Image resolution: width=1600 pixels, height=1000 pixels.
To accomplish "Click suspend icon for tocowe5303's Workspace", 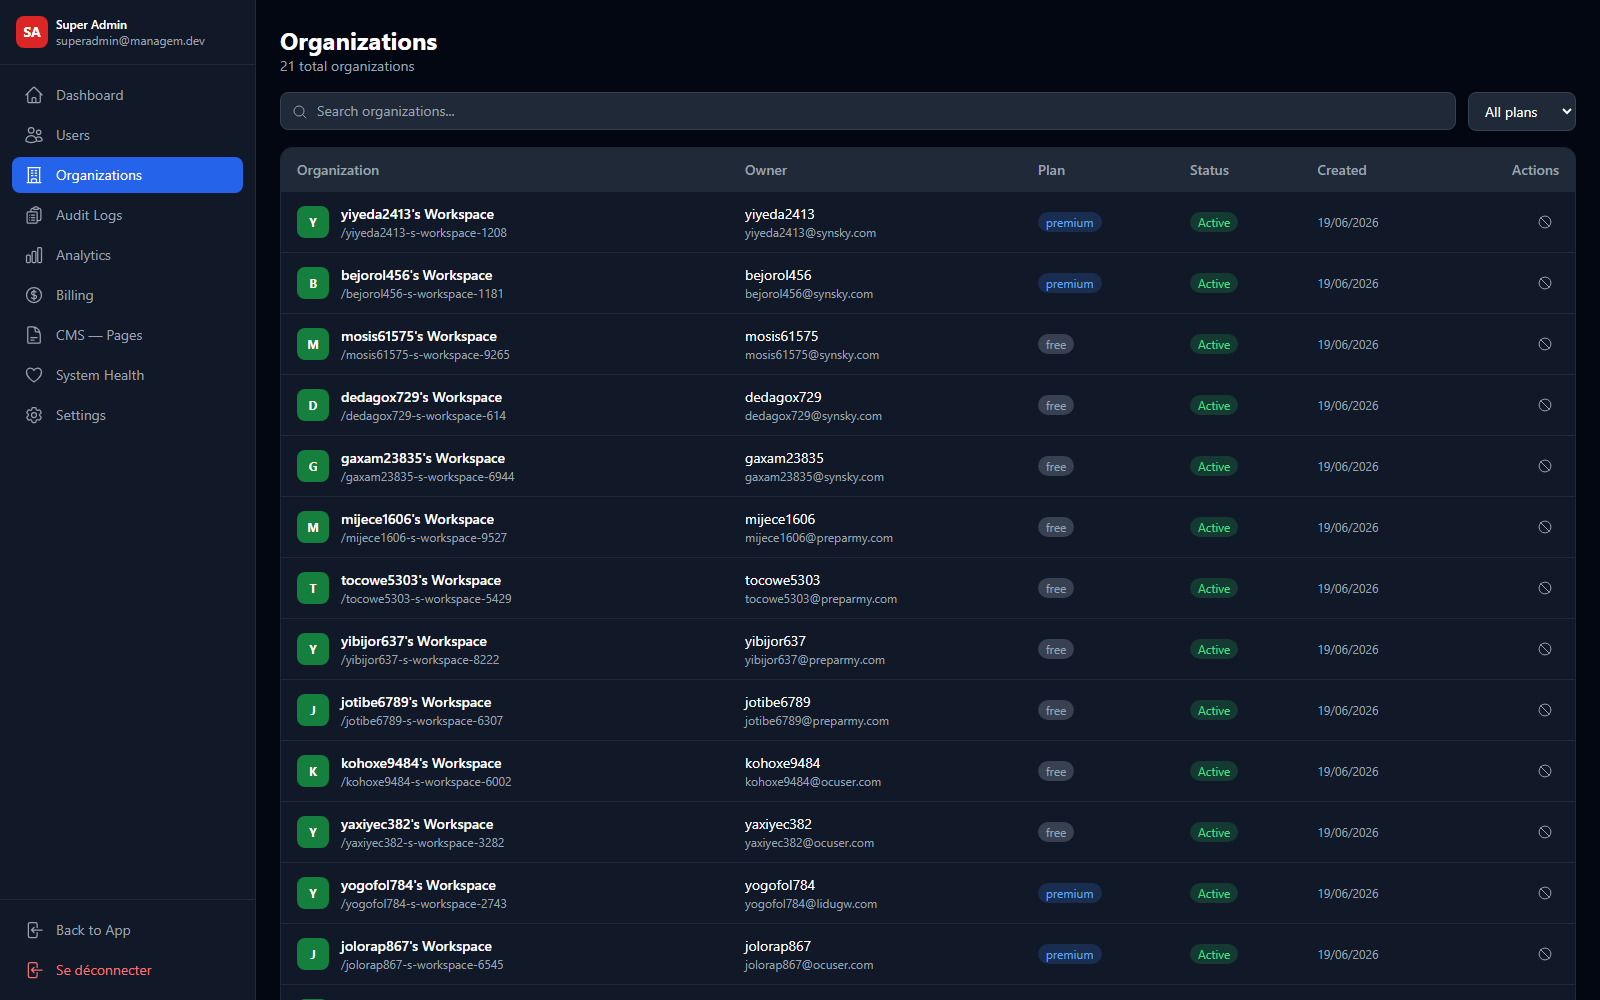I will click(x=1545, y=588).
